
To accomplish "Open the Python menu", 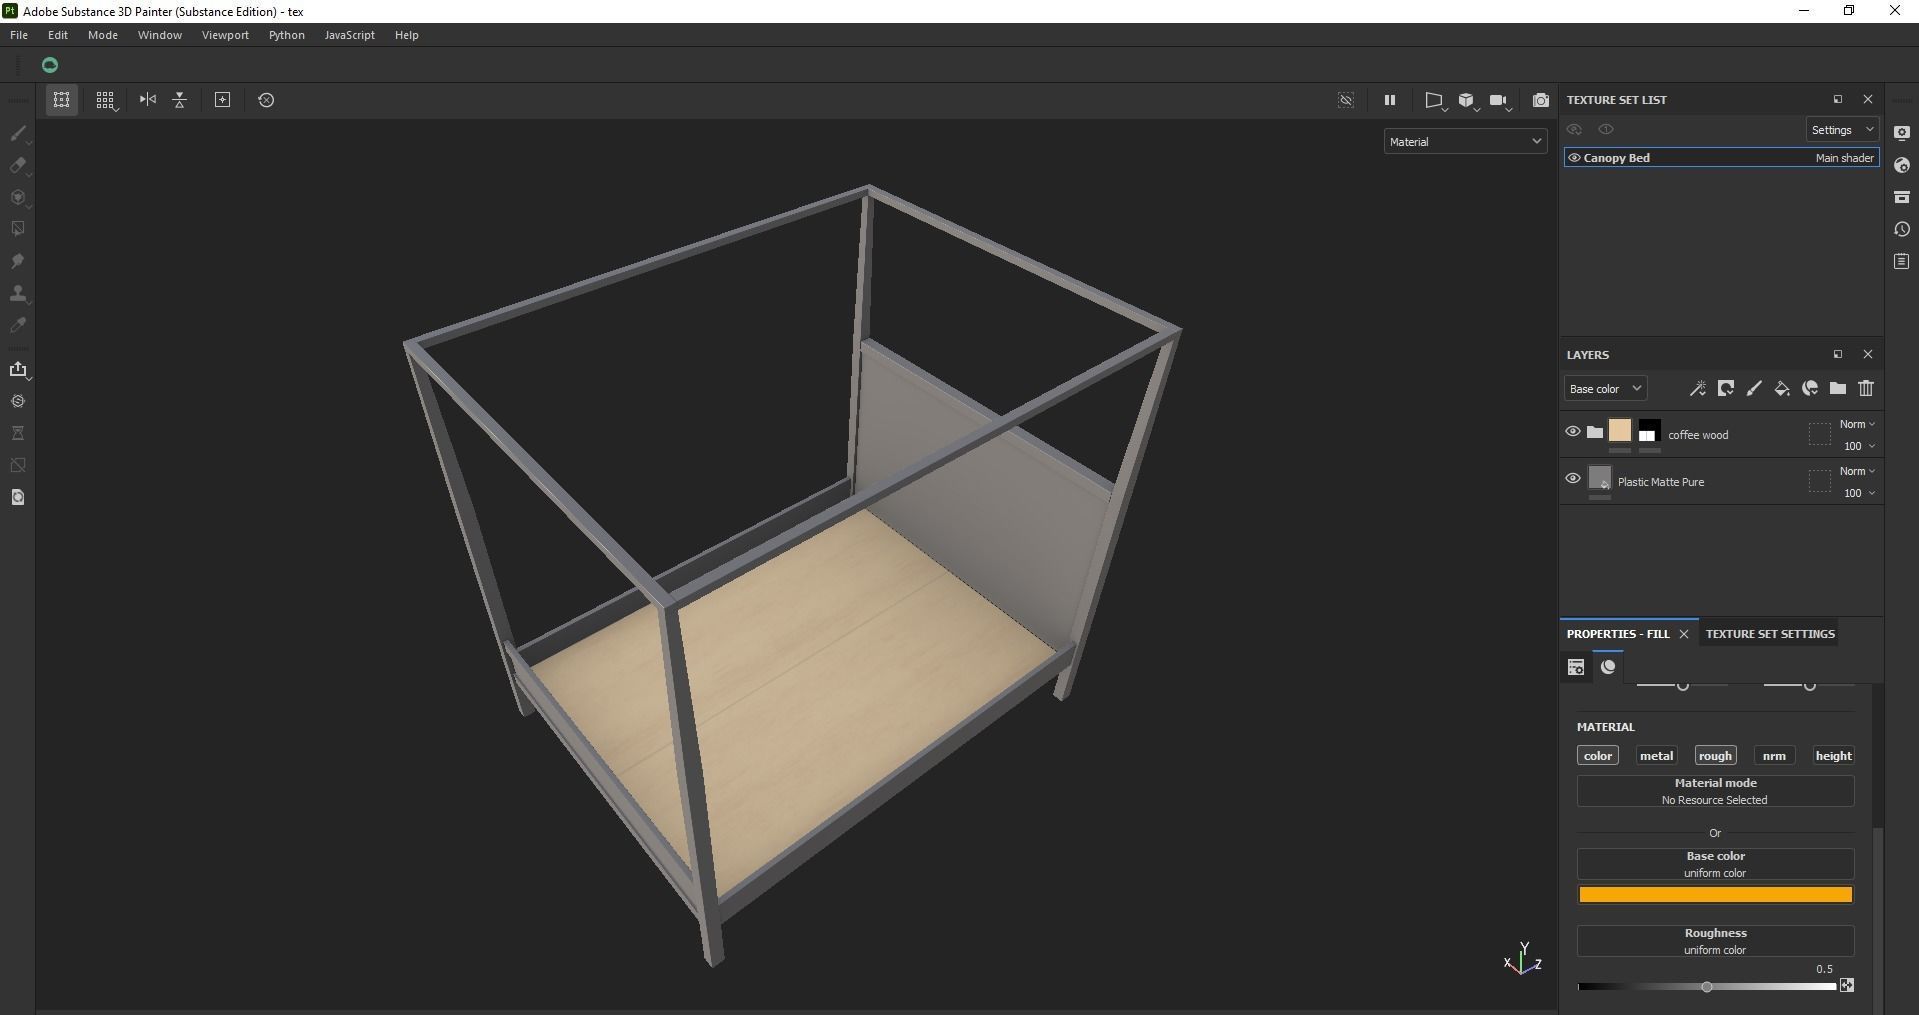I will click(x=287, y=35).
